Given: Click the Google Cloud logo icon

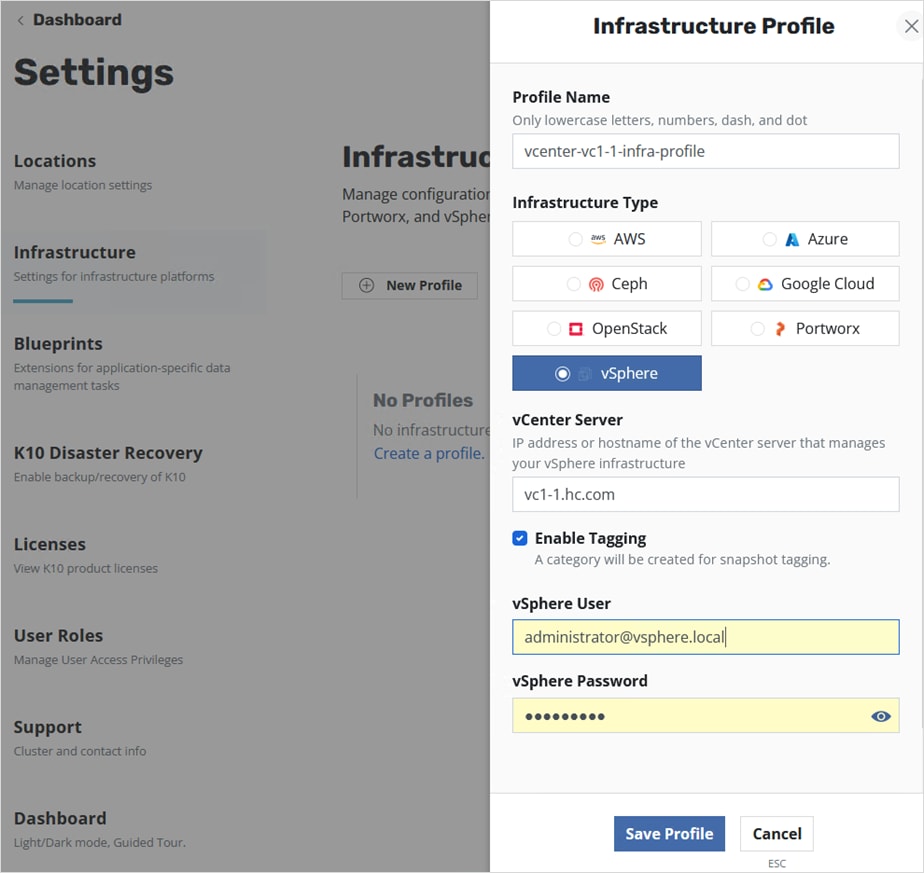Looking at the screenshot, I should click(765, 284).
